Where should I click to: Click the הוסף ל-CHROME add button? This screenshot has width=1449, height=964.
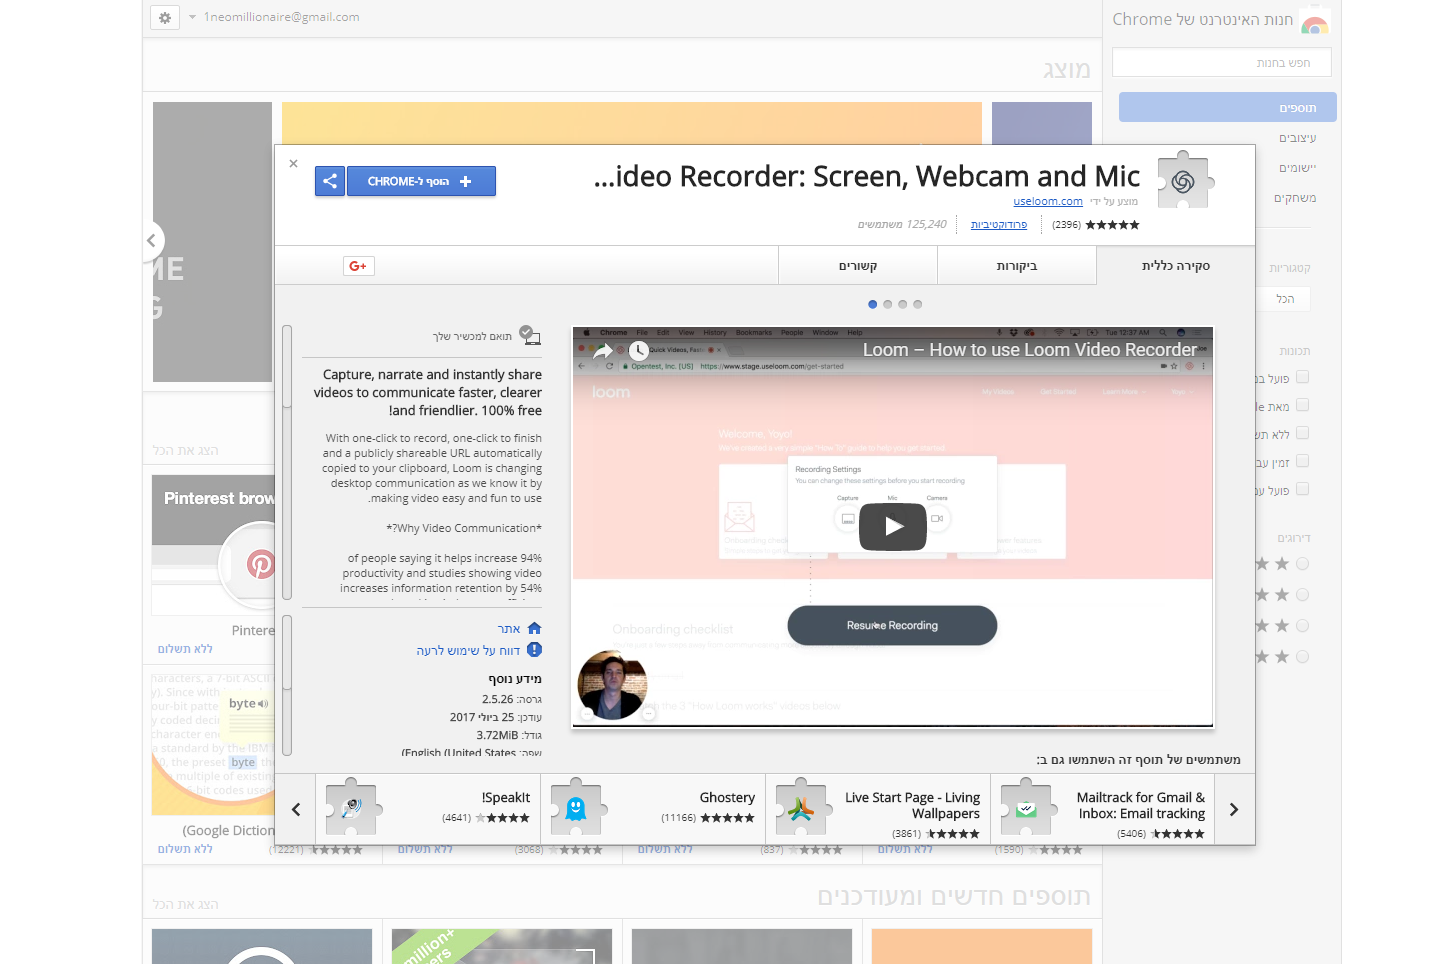click(421, 181)
